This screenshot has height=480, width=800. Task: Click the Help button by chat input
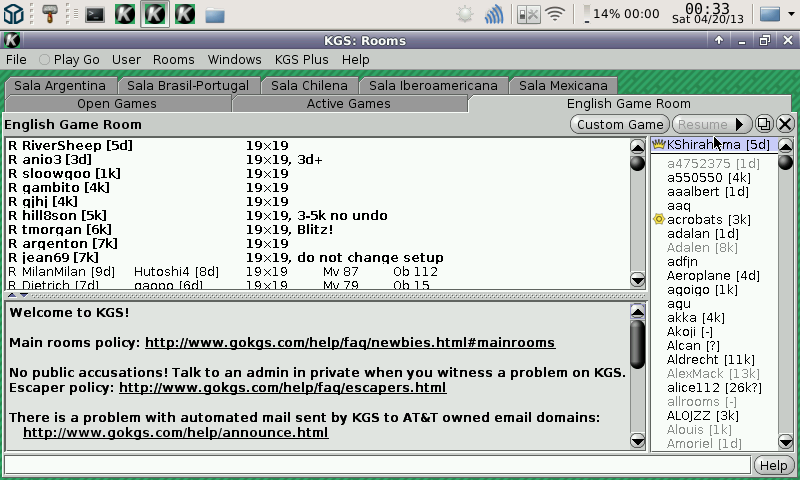773,465
